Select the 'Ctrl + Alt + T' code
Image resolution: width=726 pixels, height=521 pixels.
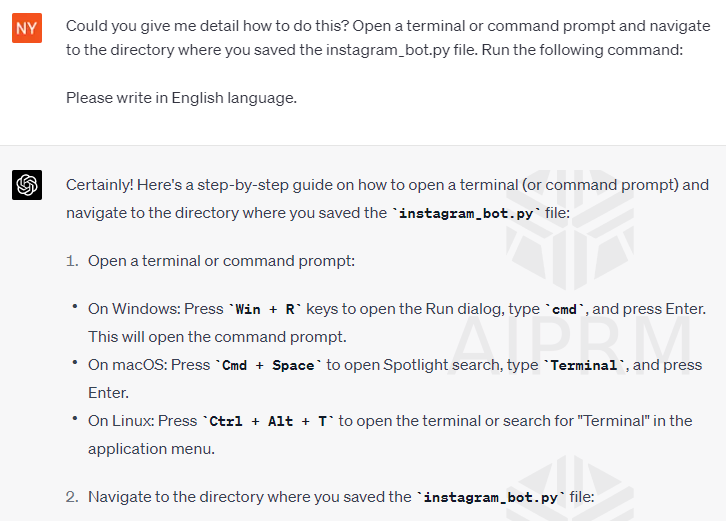click(268, 421)
